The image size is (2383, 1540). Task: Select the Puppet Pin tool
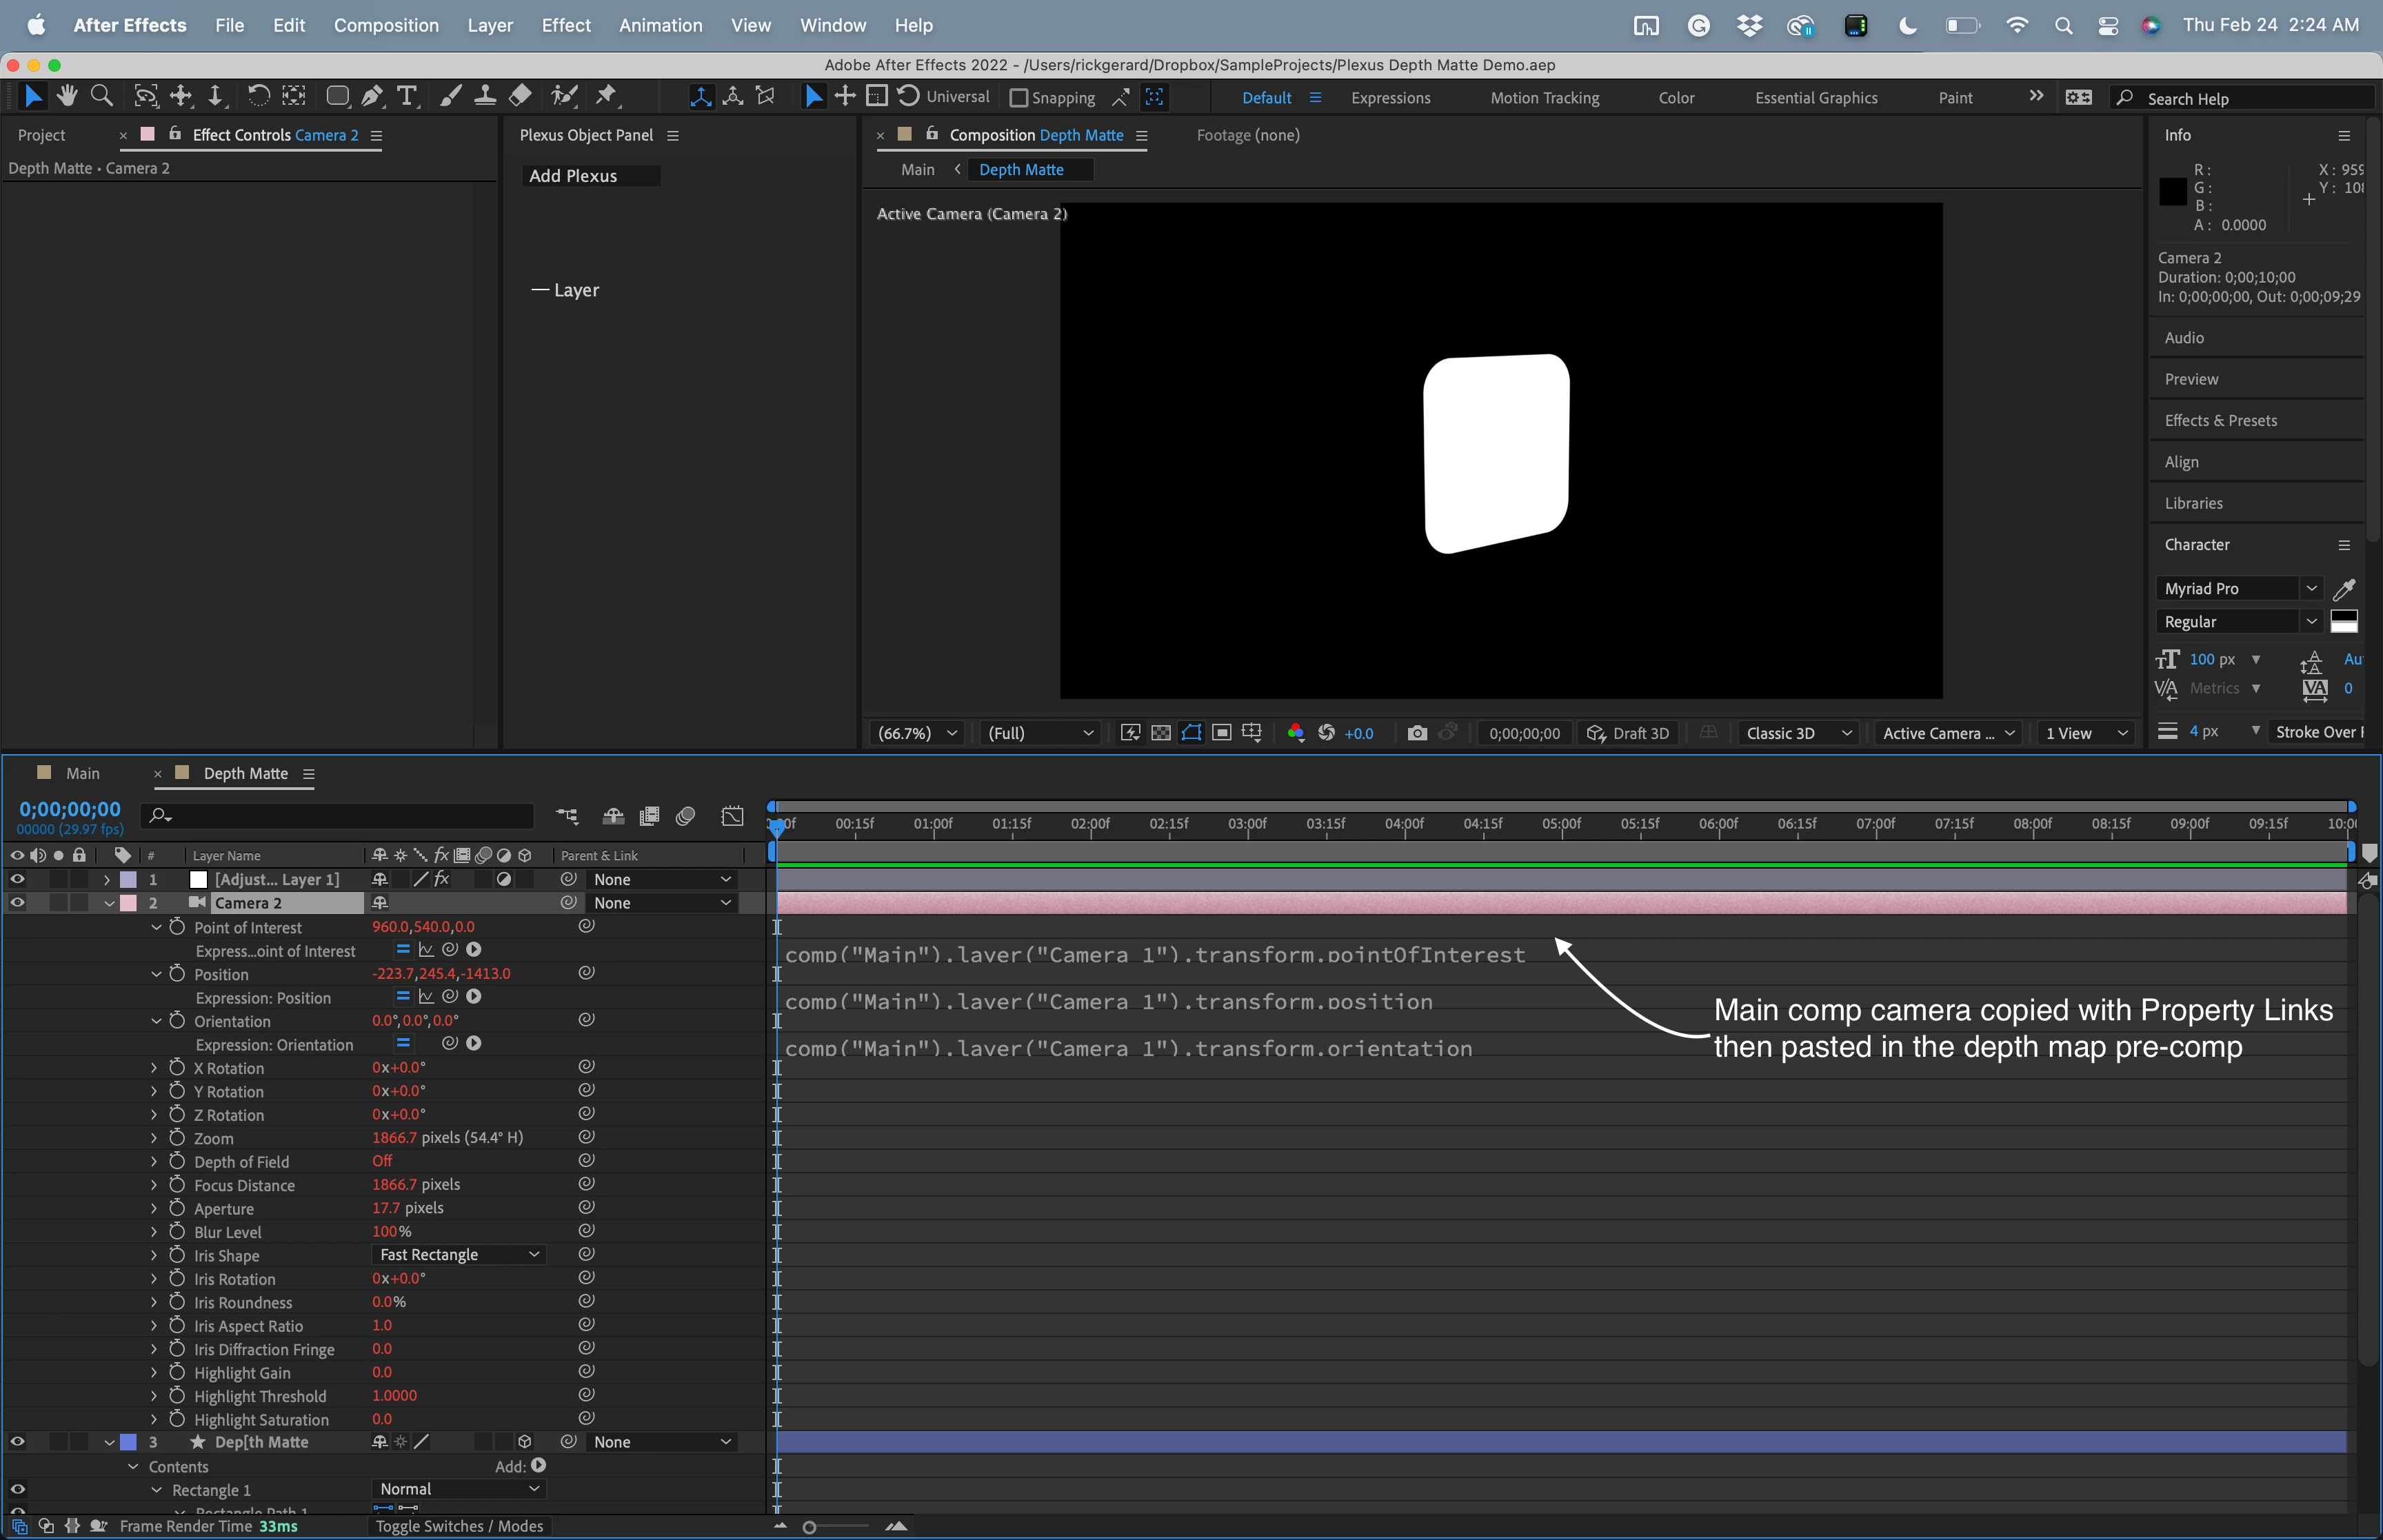pyautogui.click(x=606, y=96)
